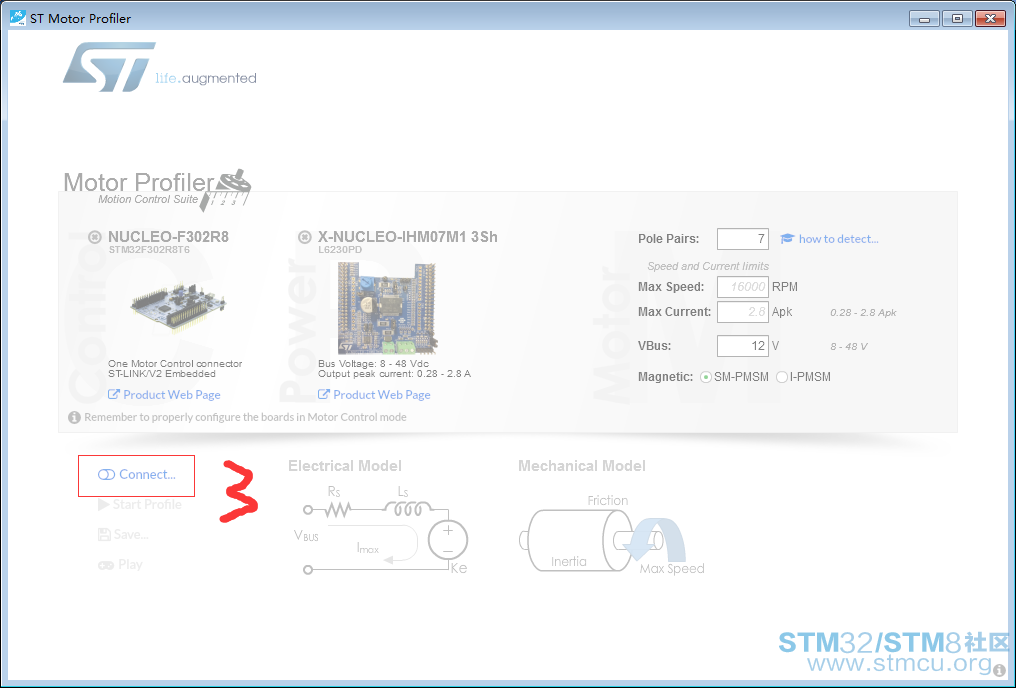Click the 'Mechanical Model' heading text

(x=582, y=466)
